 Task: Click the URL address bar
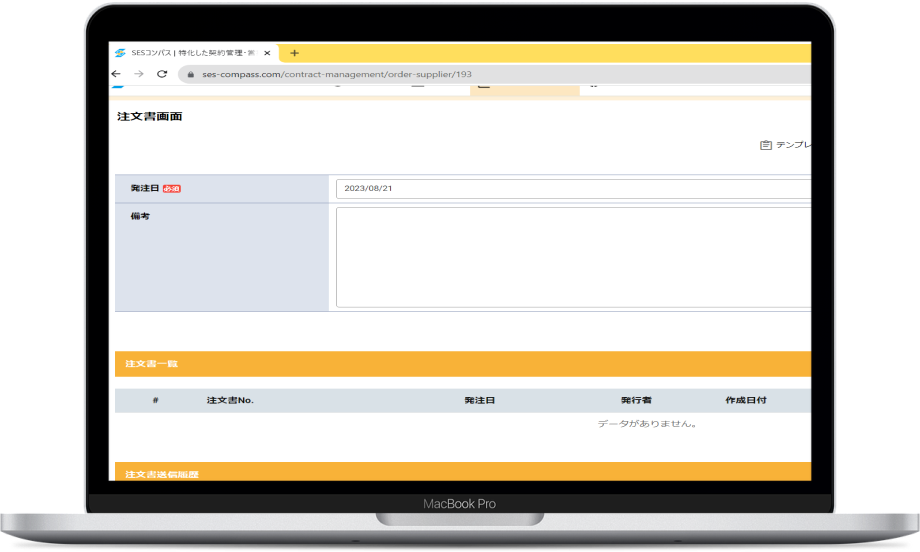(x=496, y=74)
